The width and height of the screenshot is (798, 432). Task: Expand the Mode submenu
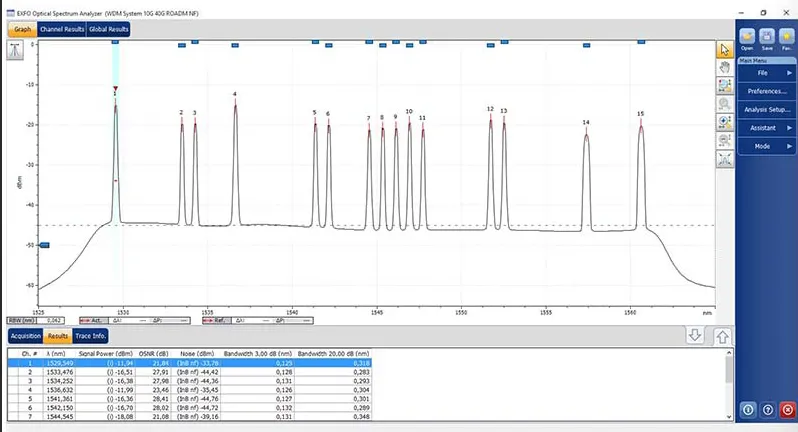click(766, 146)
